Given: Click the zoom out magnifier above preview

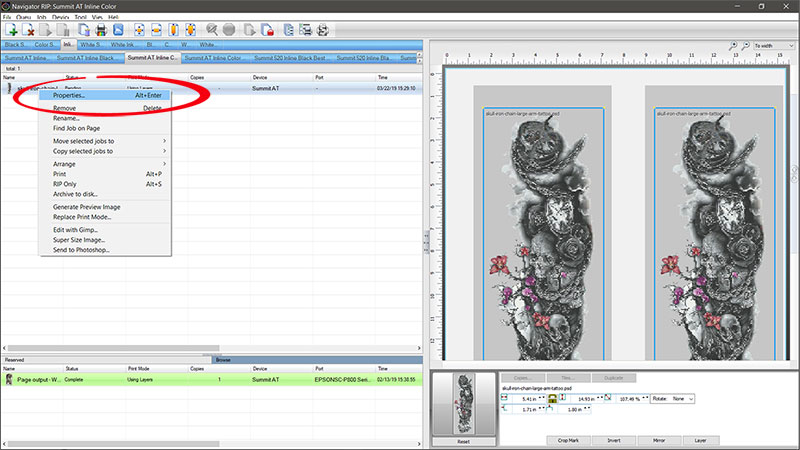Looking at the screenshot, I should point(745,46).
